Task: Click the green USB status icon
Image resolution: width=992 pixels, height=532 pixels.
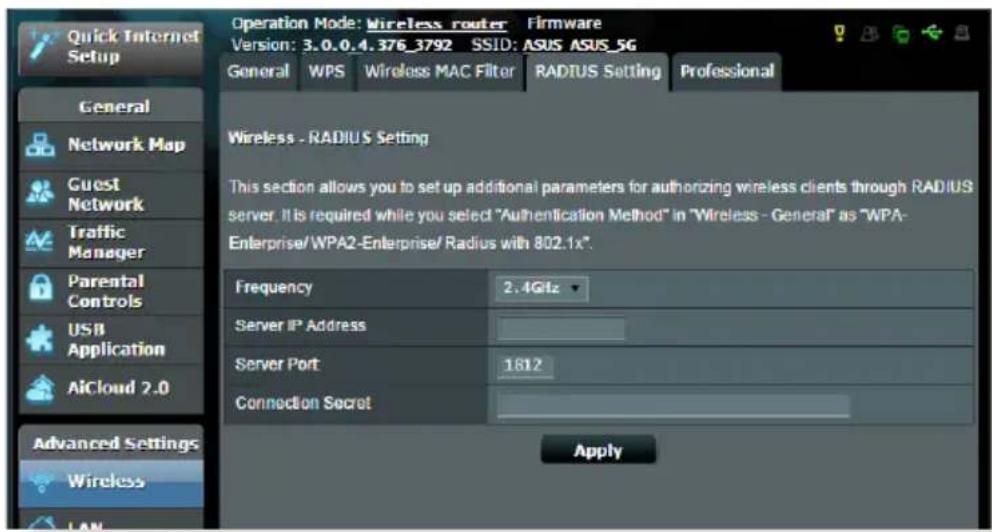Action: [931, 32]
